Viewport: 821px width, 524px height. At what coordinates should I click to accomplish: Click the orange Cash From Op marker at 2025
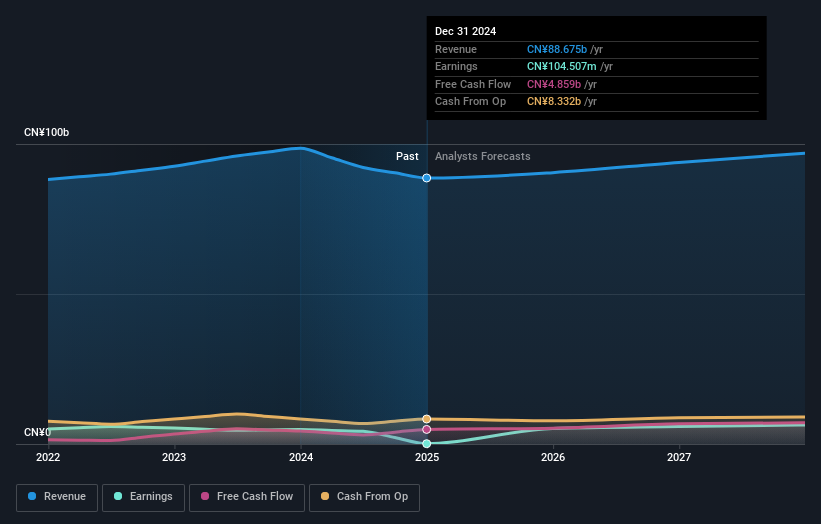coord(427,419)
